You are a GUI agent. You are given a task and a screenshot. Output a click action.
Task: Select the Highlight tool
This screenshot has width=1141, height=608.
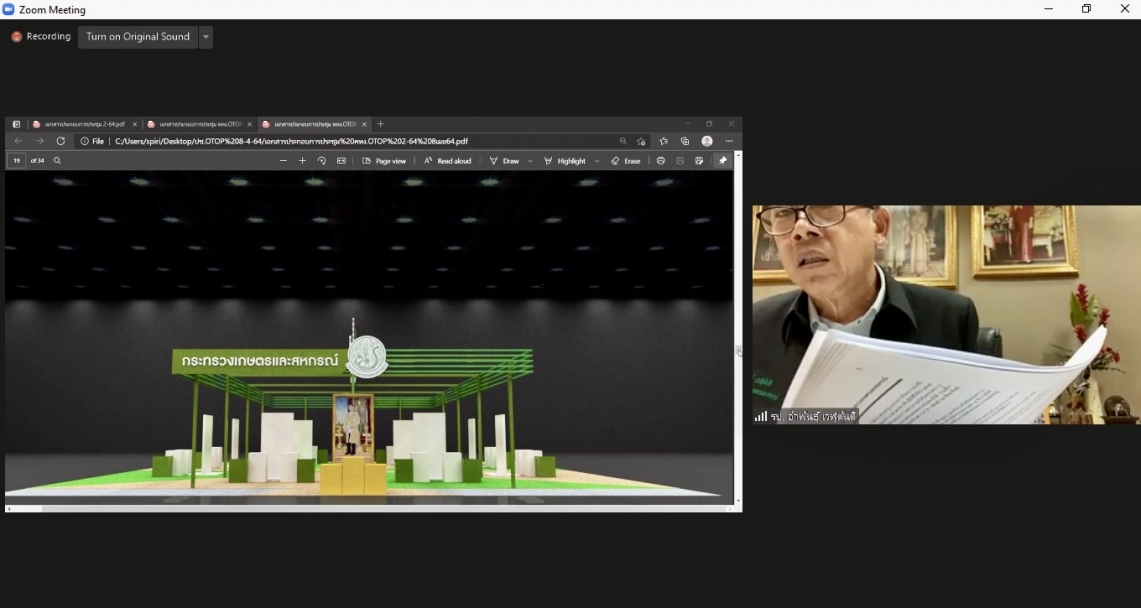tap(565, 161)
